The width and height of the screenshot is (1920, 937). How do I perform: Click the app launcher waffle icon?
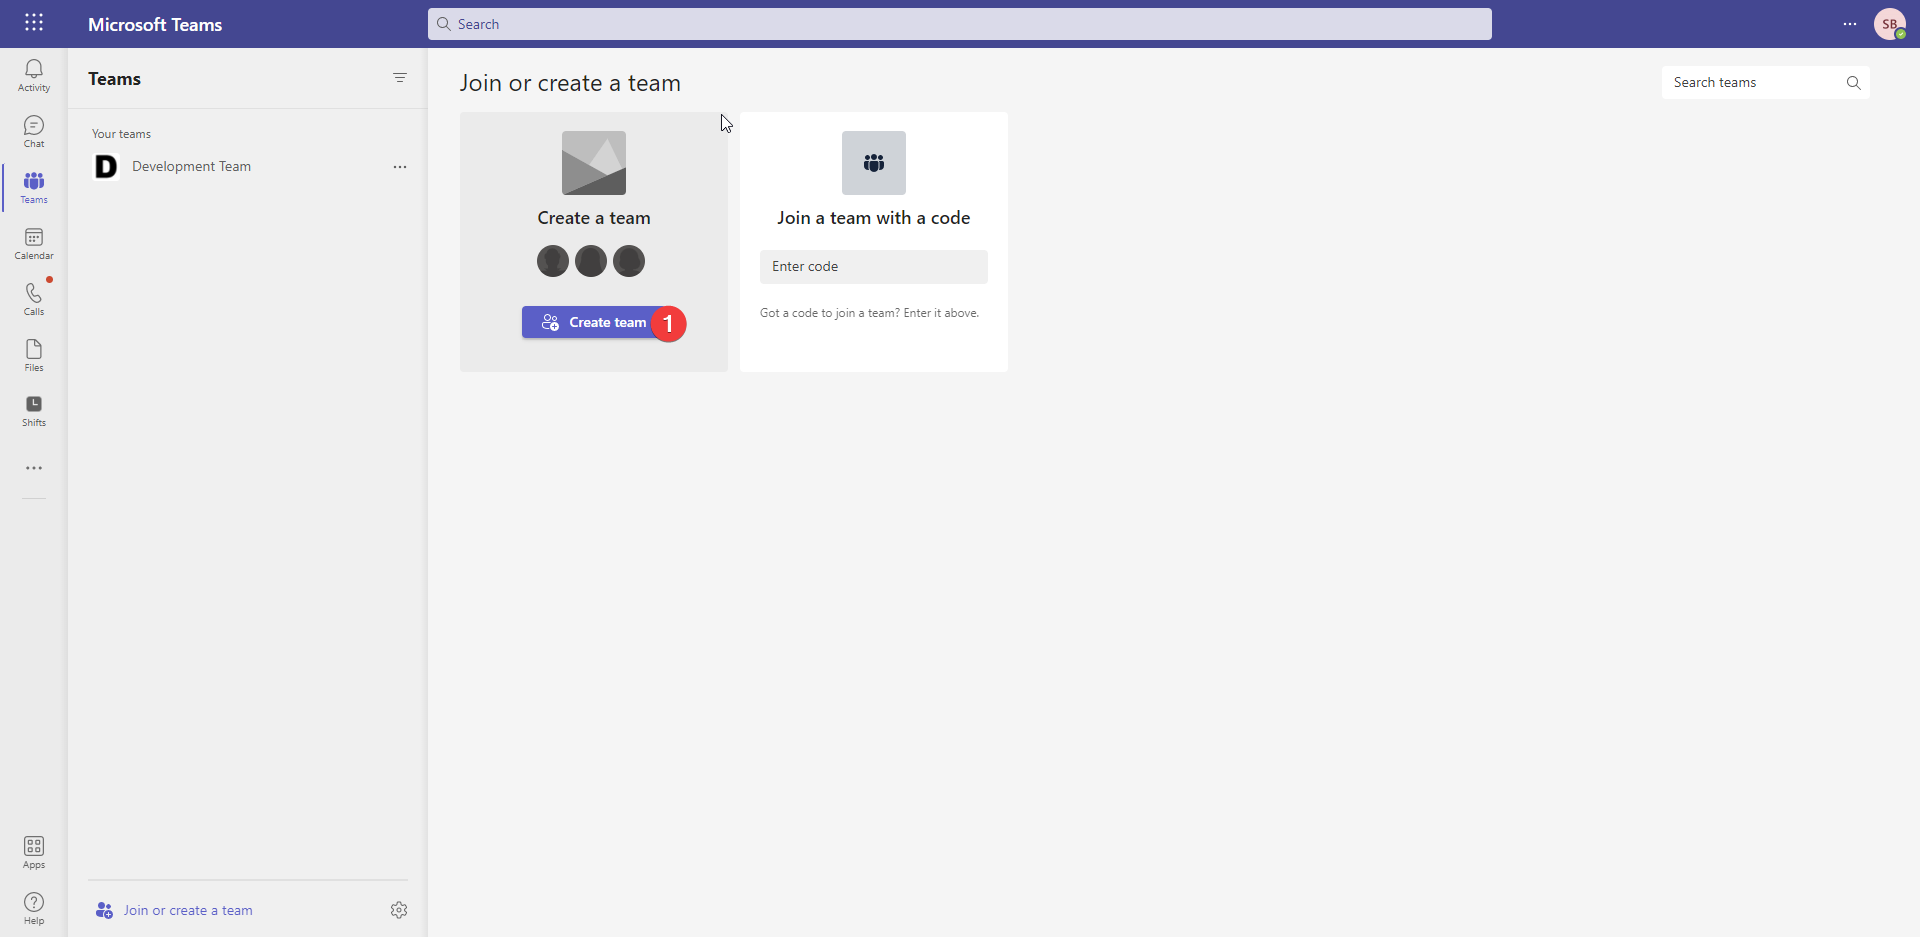coord(34,23)
